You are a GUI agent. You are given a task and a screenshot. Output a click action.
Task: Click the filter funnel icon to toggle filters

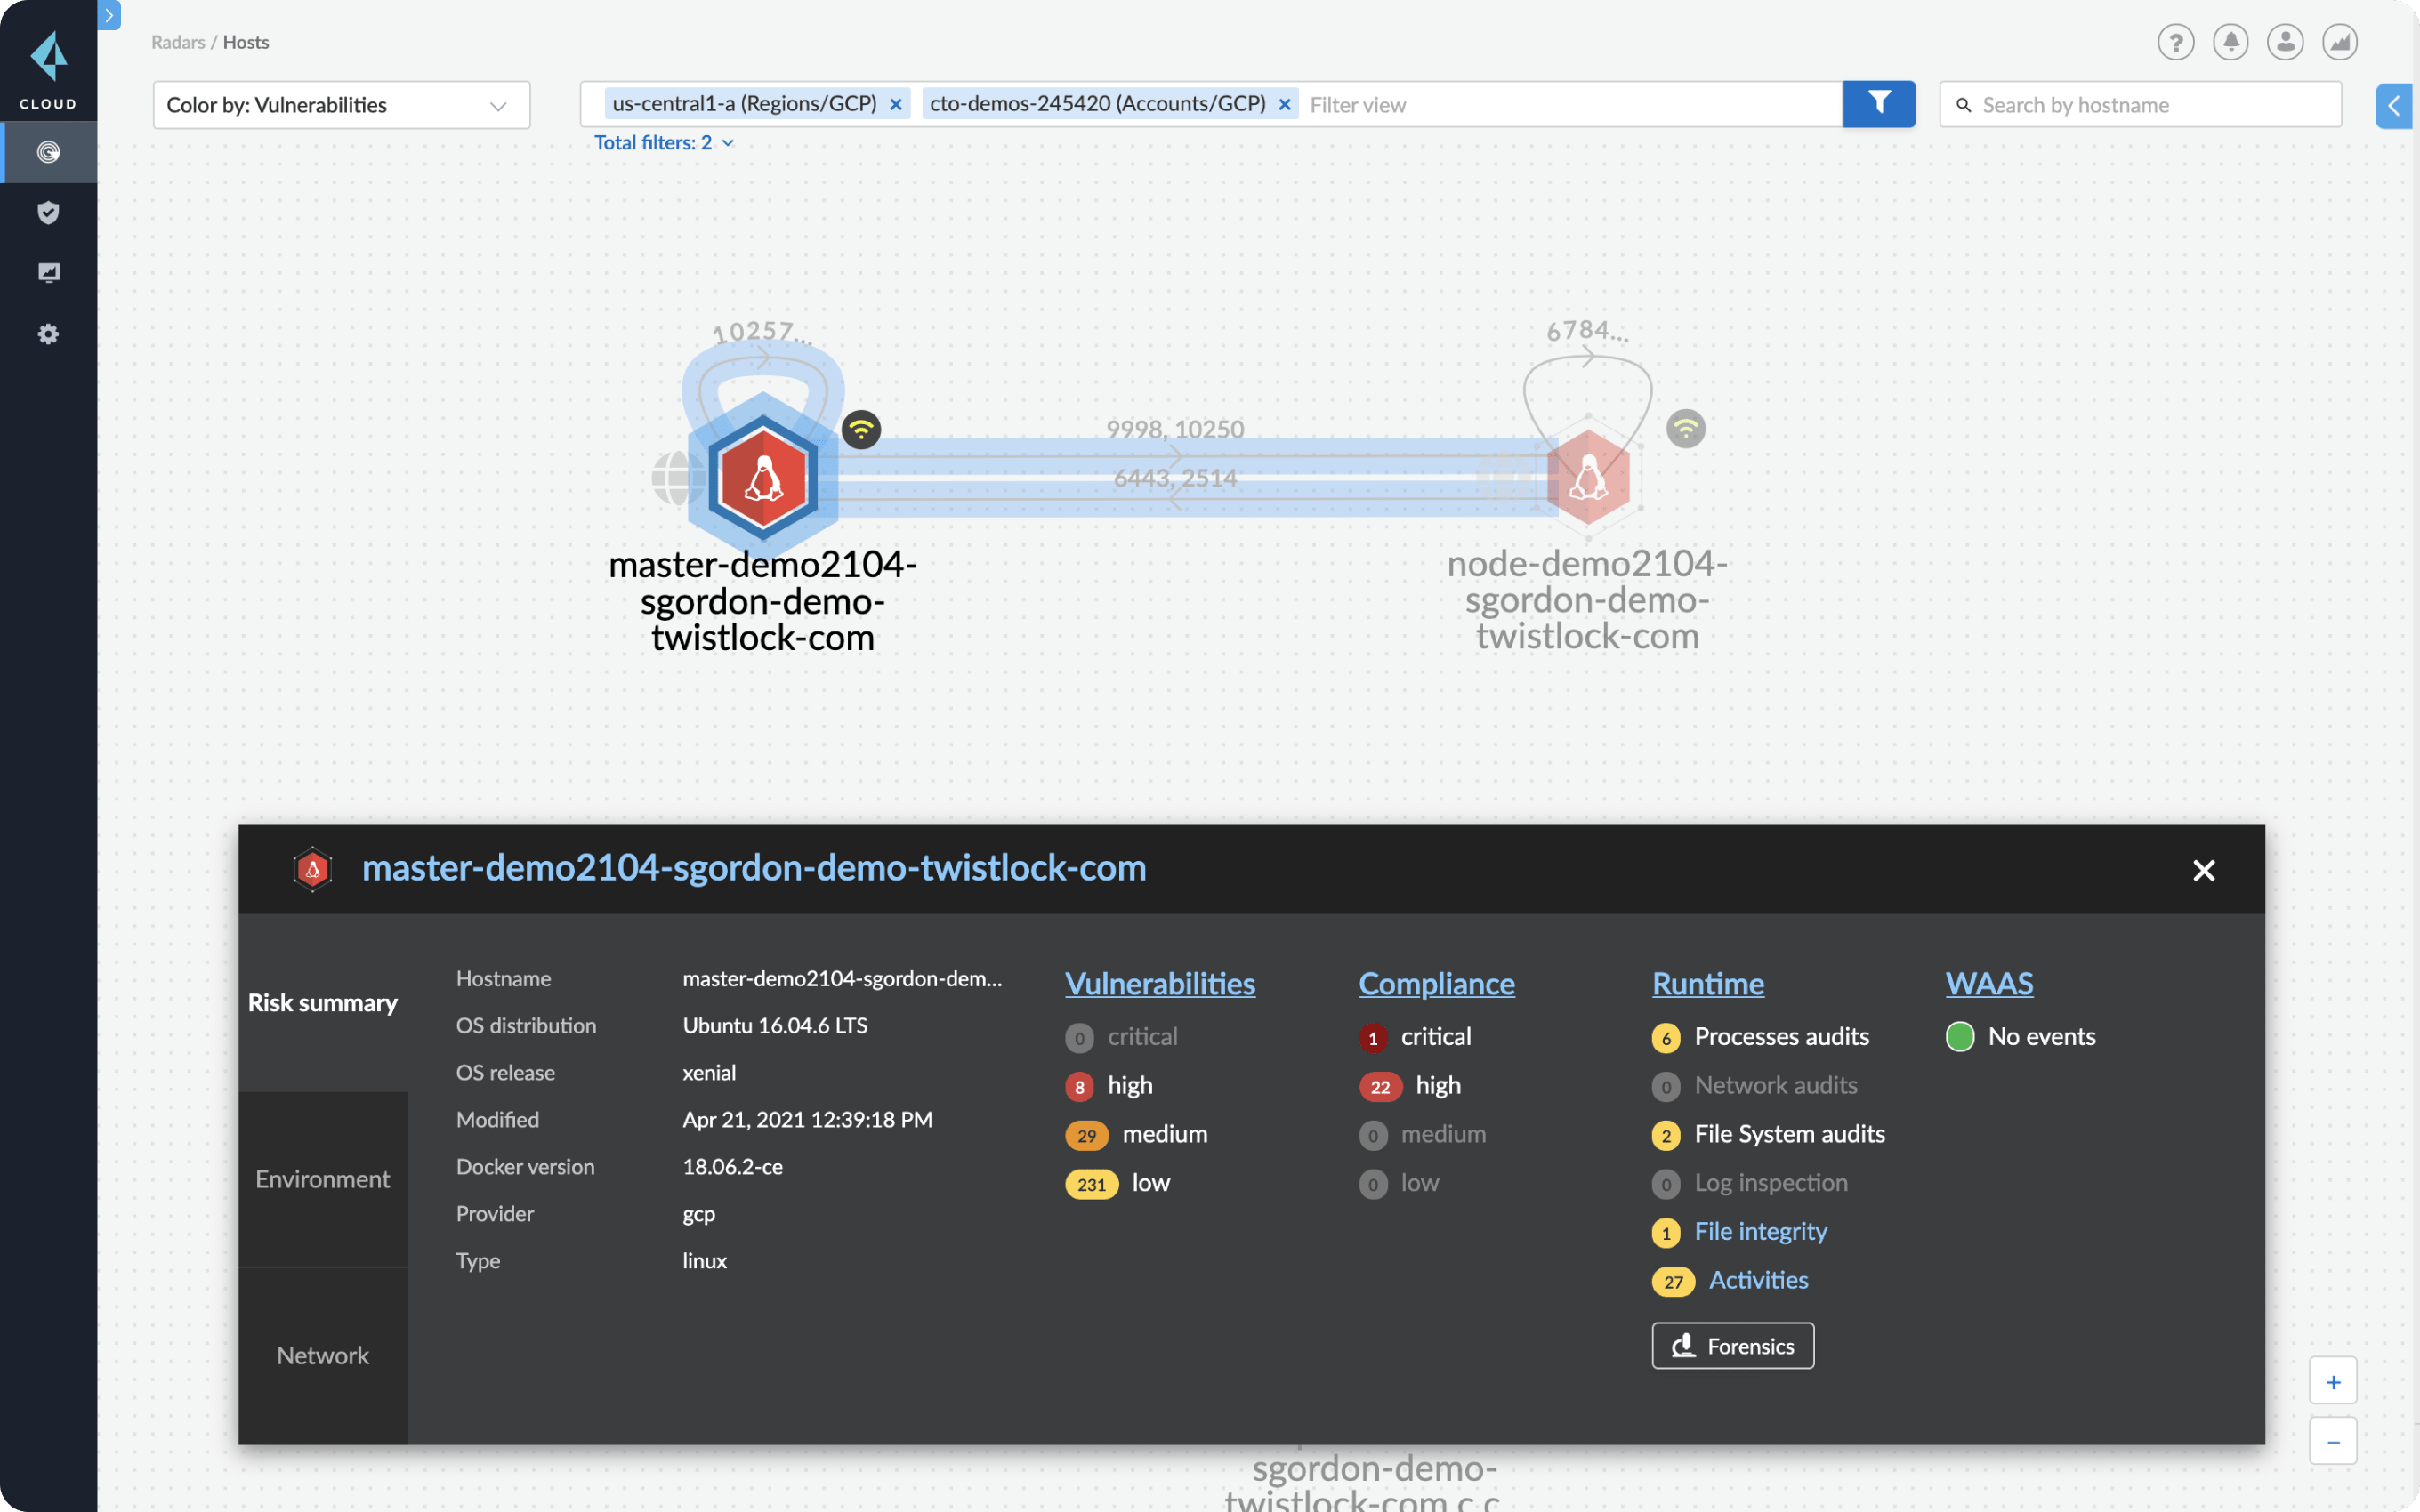tap(1880, 105)
